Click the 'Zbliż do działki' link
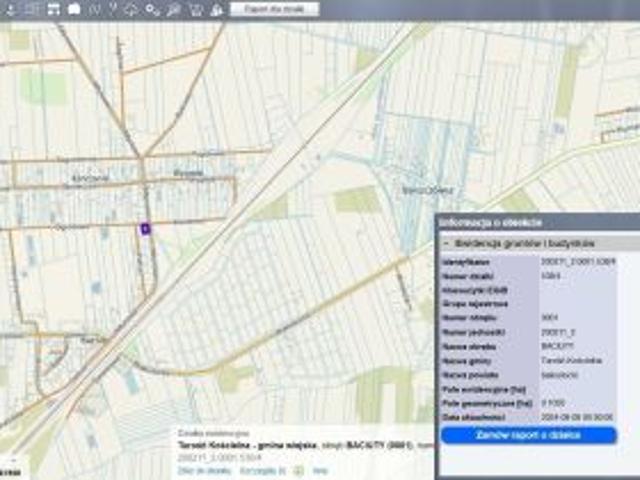This screenshot has height=480, width=640. 198,469
